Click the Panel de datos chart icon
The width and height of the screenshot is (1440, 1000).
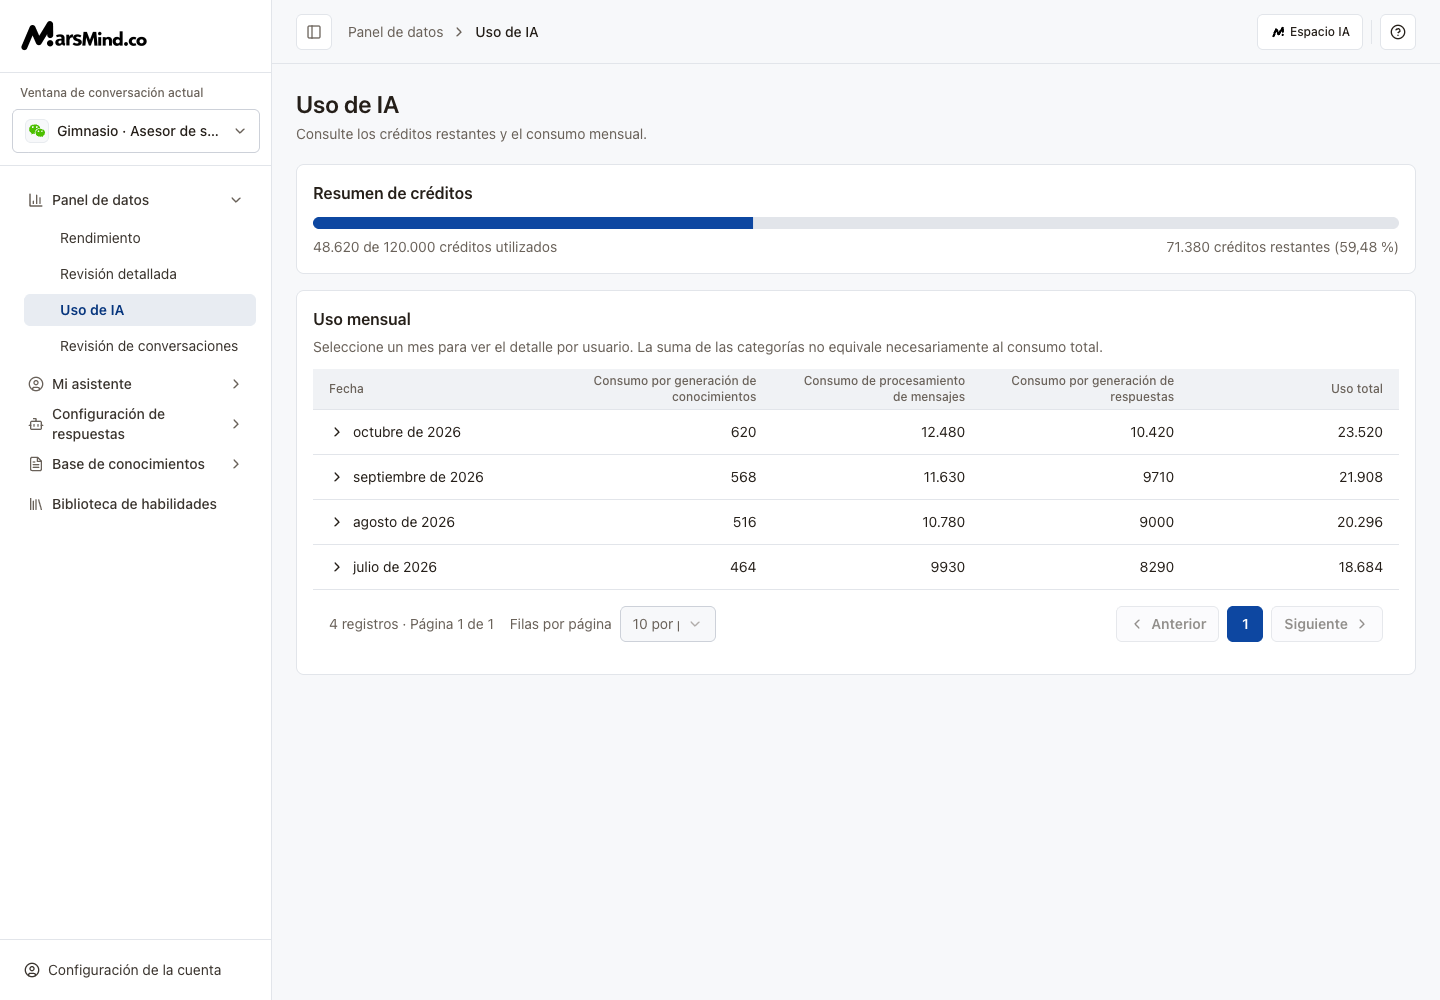point(36,200)
